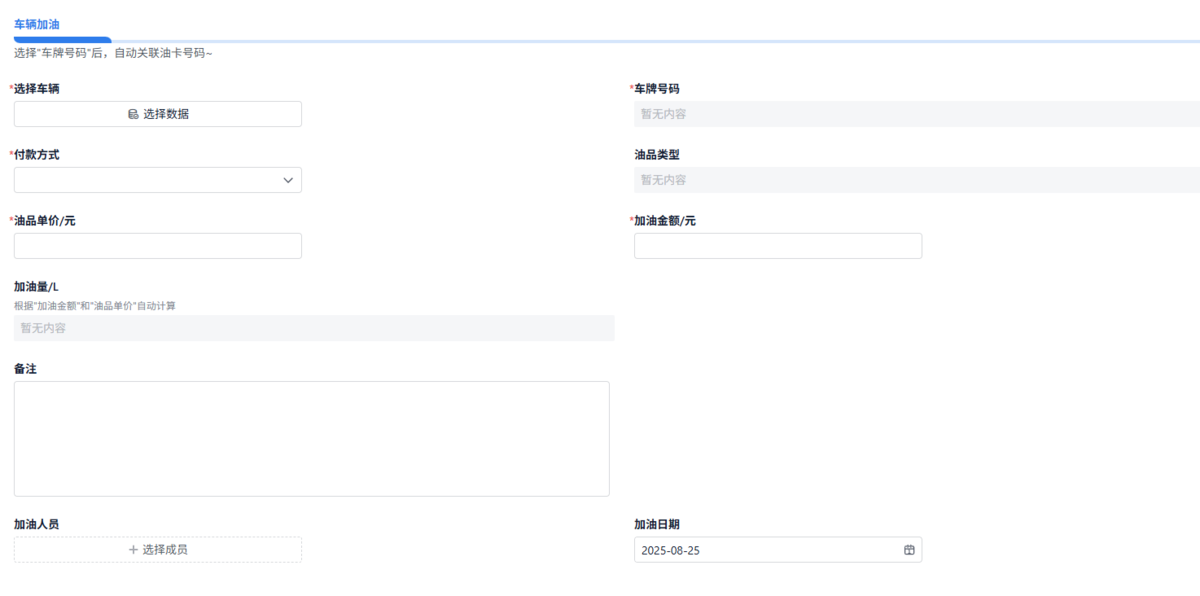The width and height of the screenshot is (1200, 596).
Task: Click the plus icon in 选择成员
Action: 133,550
